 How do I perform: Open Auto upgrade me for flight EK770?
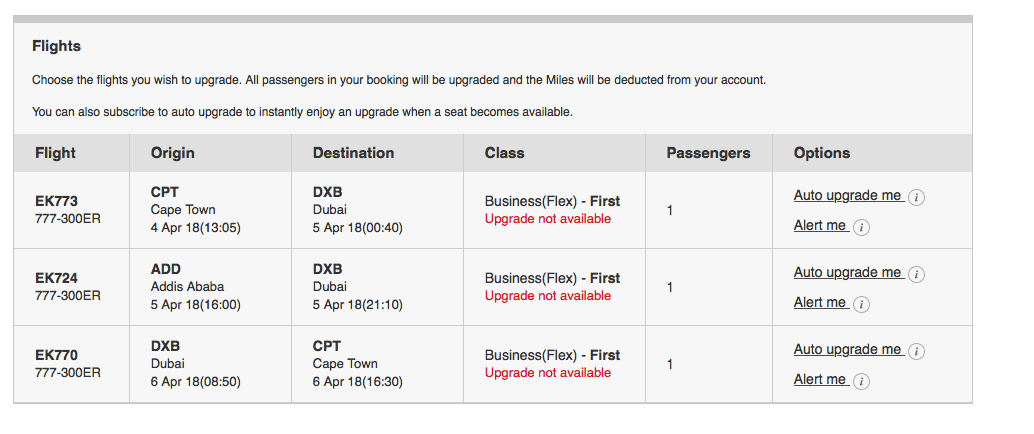848,350
